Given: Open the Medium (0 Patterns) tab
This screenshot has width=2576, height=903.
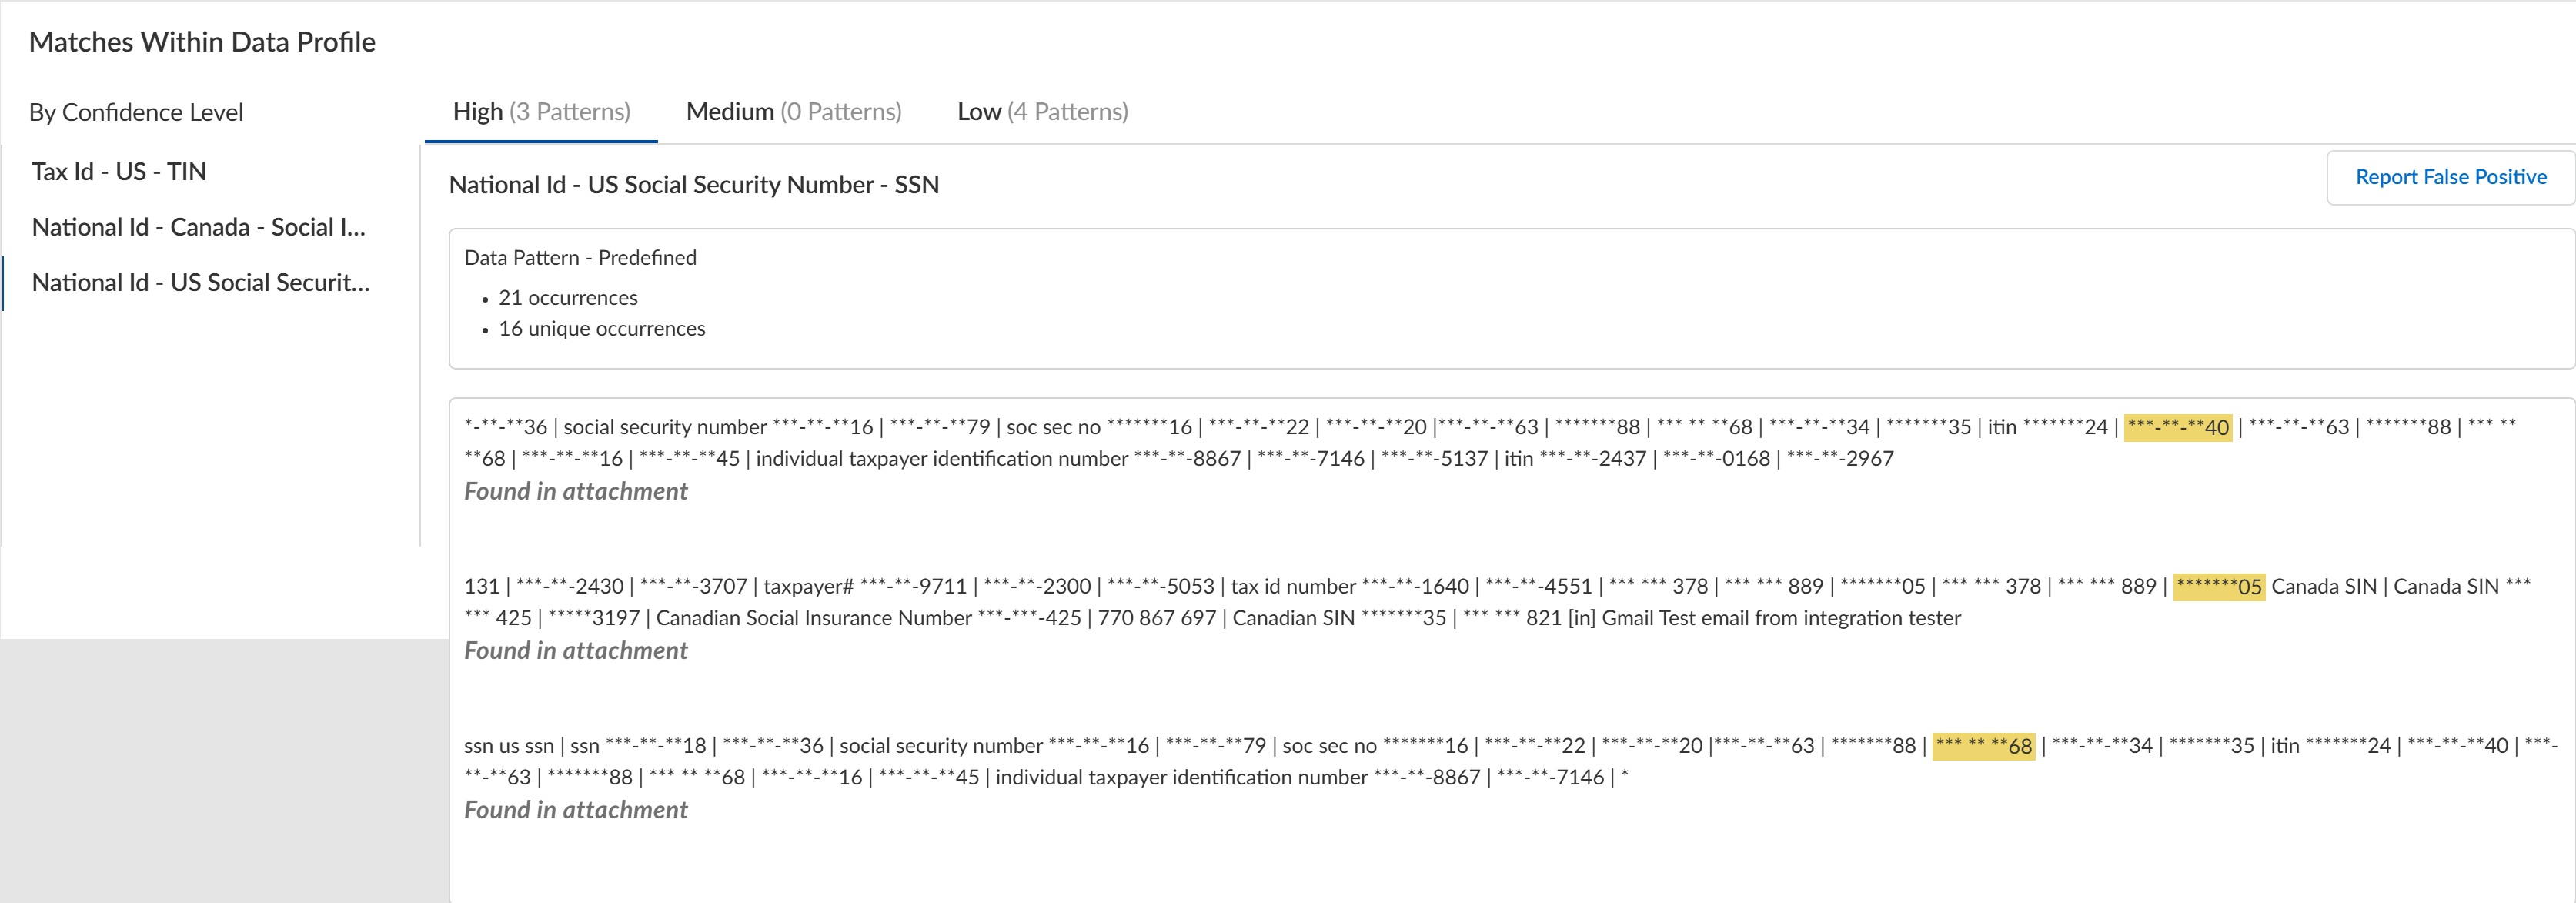Looking at the screenshot, I should (793, 112).
